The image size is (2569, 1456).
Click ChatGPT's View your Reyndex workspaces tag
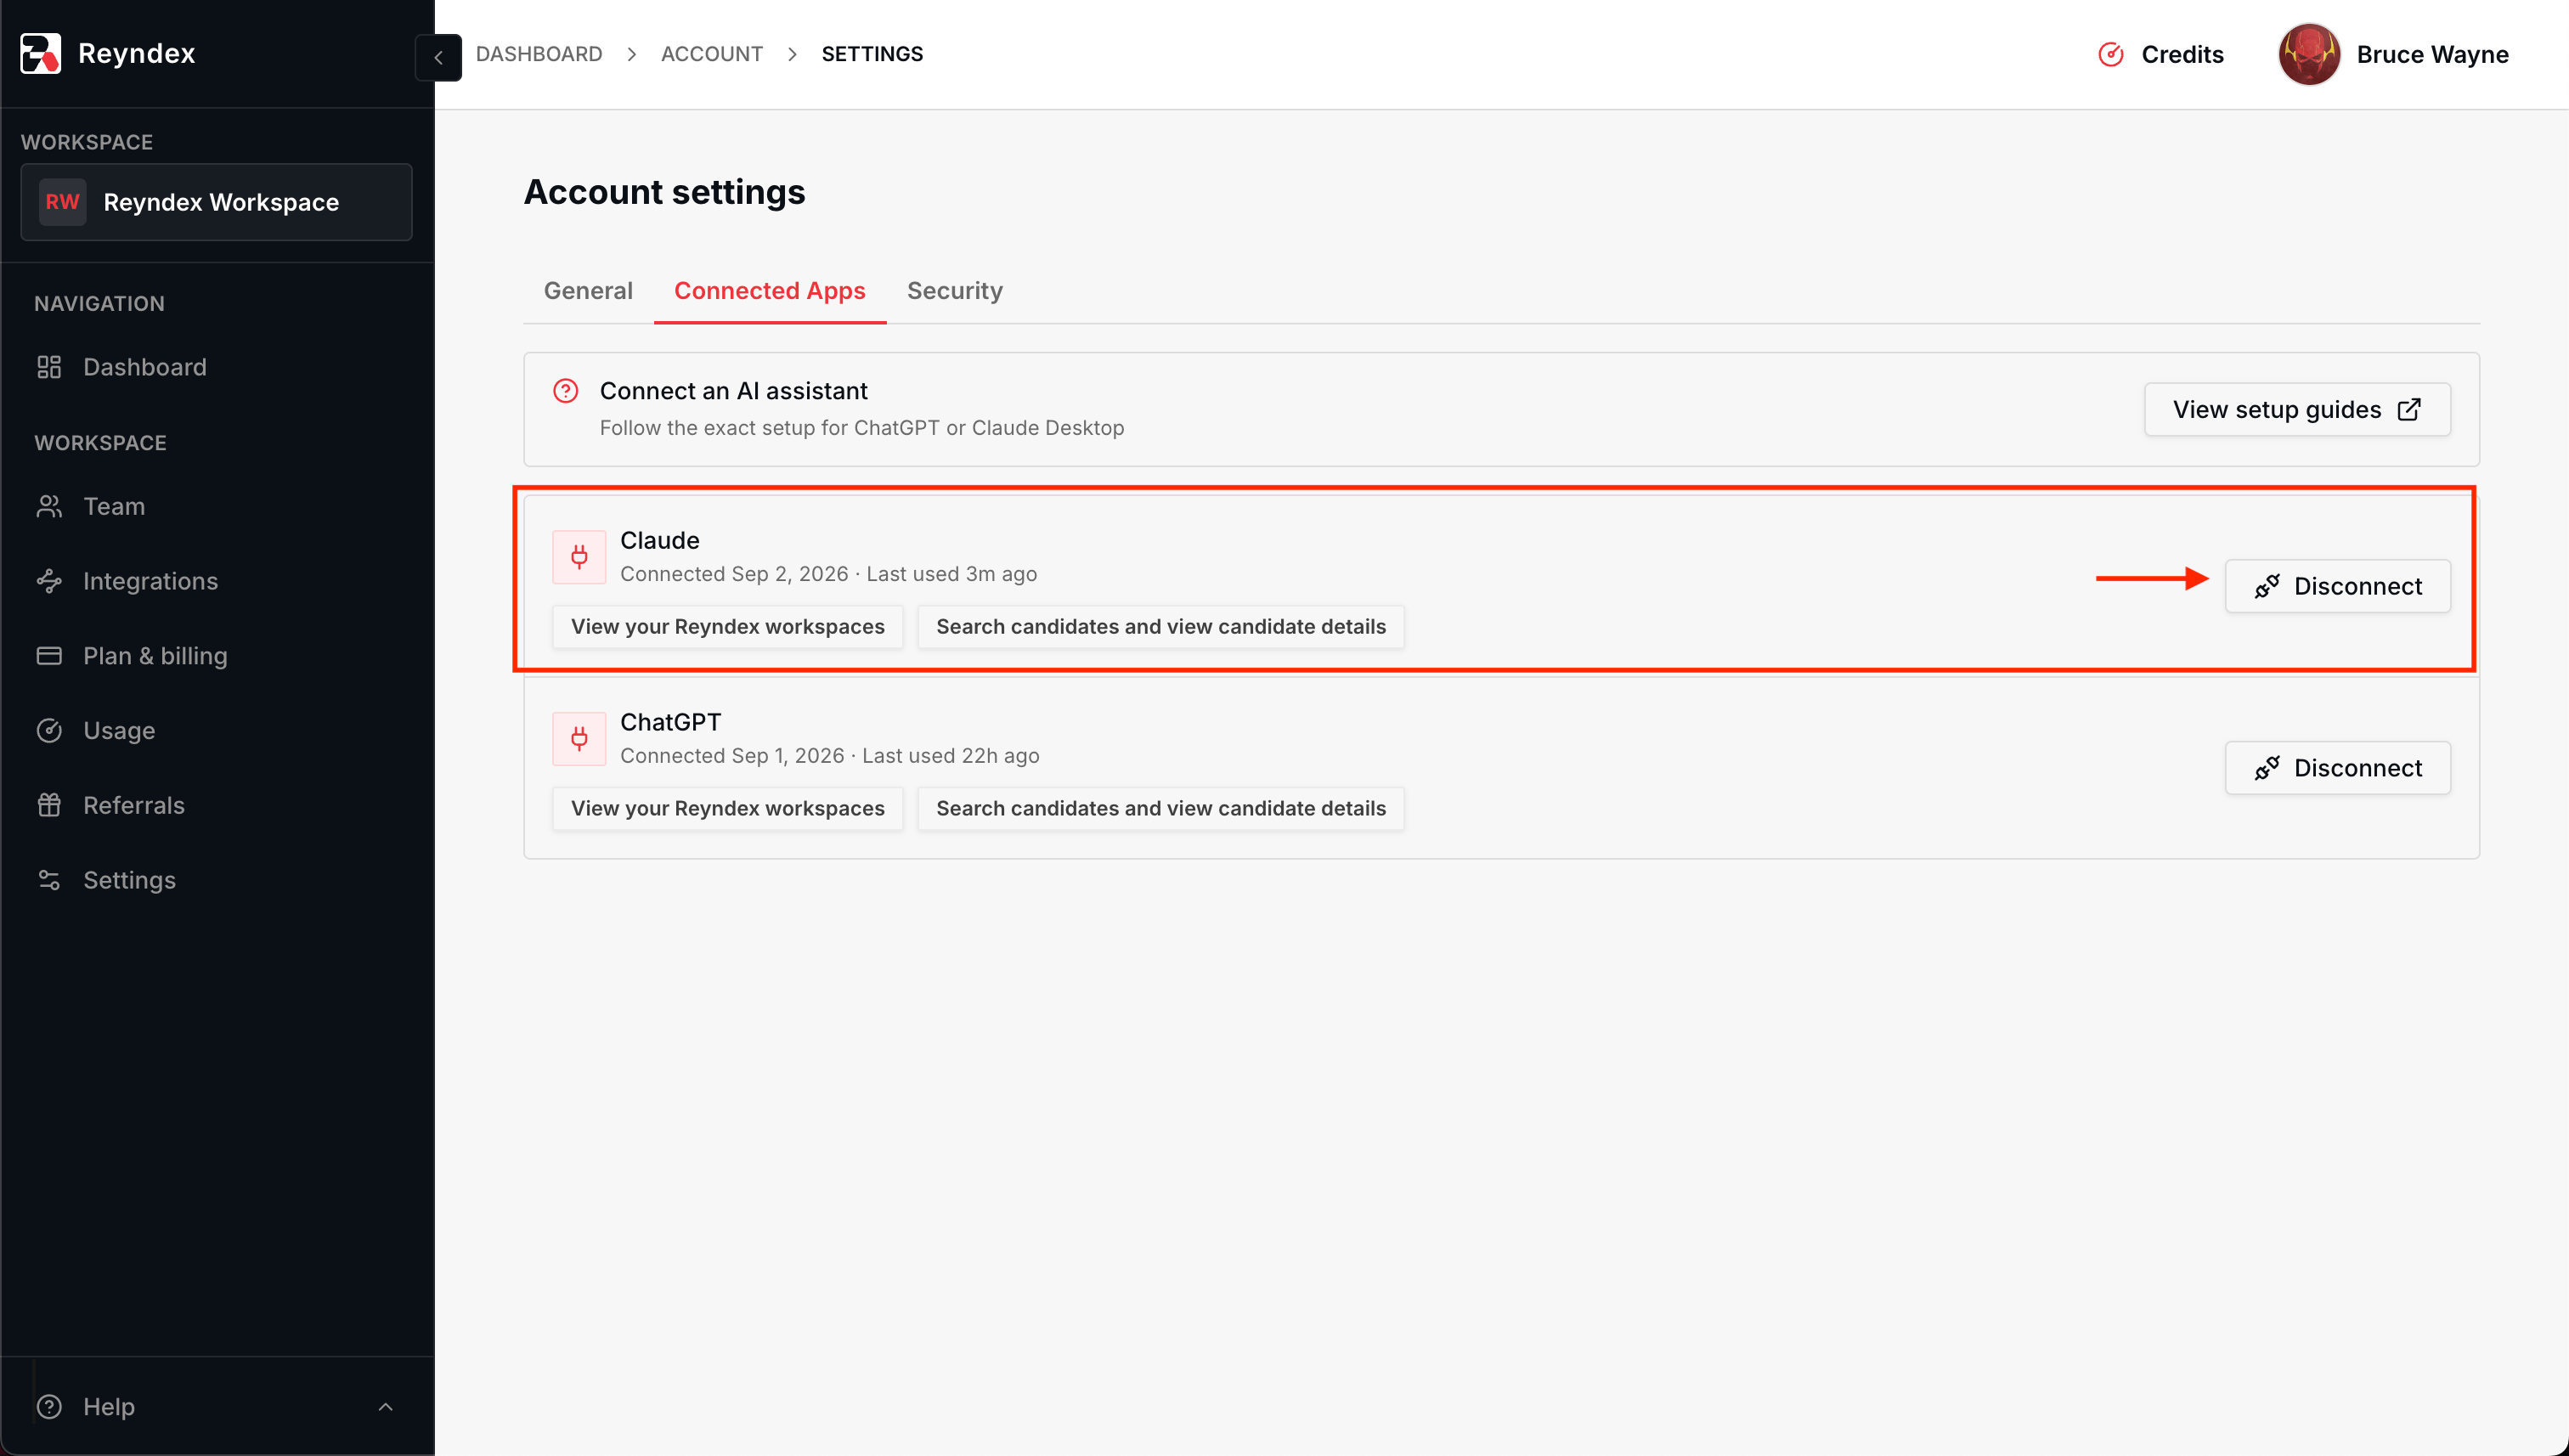[x=728, y=809]
